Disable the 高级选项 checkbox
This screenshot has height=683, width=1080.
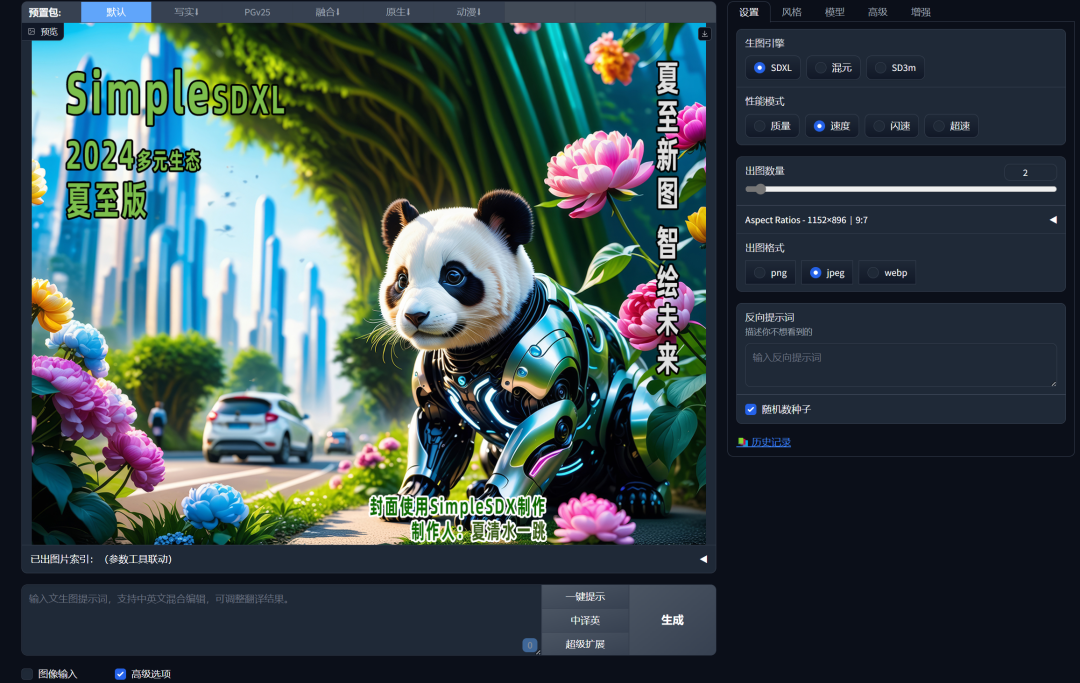coord(121,674)
